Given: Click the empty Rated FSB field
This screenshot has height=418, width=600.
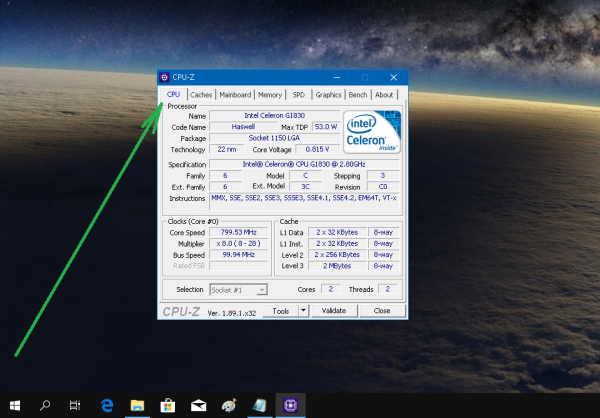Looking at the screenshot, I should tap(239, 266).
